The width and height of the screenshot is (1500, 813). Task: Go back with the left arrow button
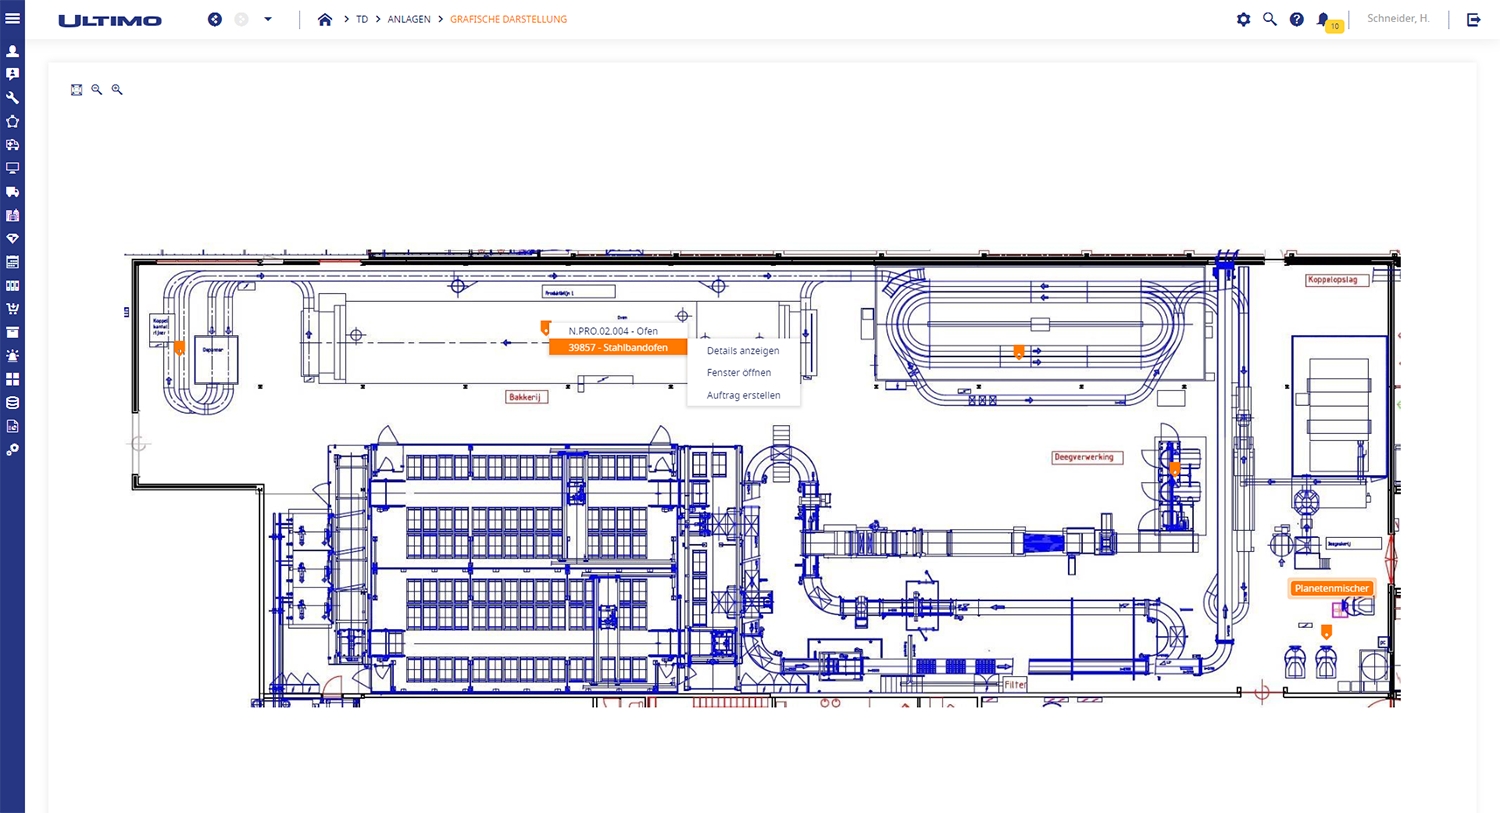[x=215, y=19]
